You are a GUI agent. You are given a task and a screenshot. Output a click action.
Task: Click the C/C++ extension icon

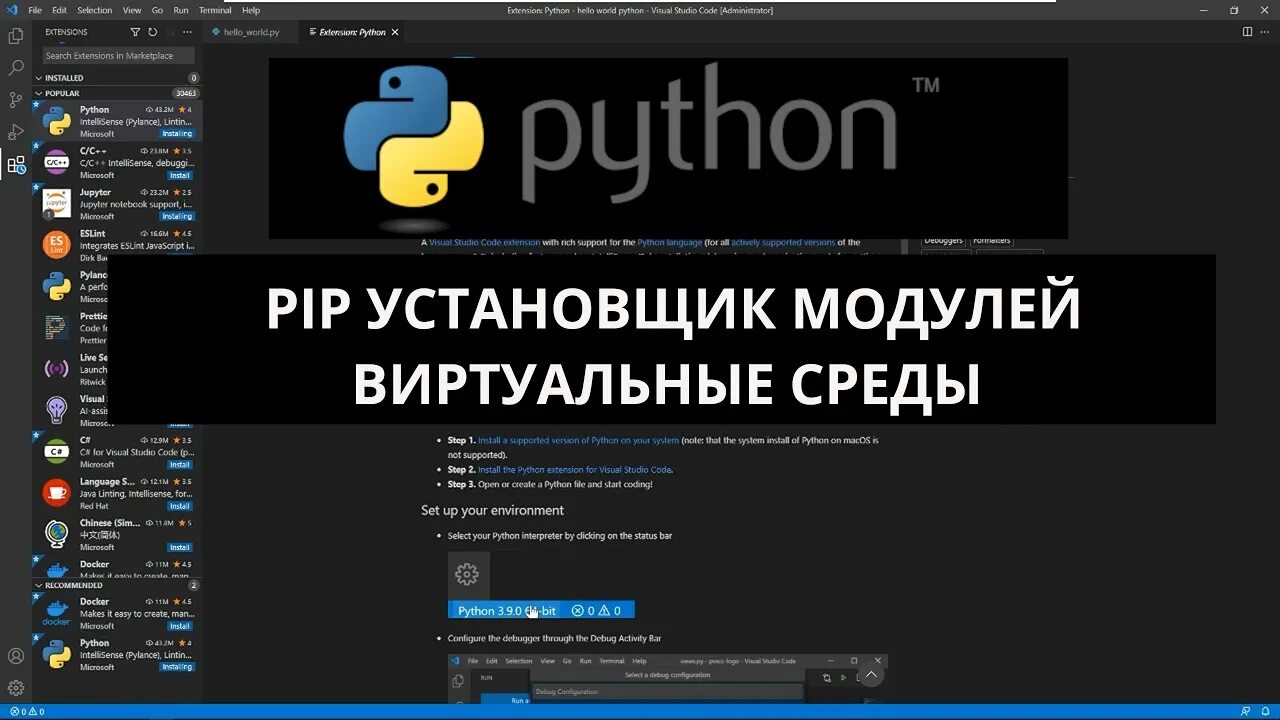click(x=57, y=162)
